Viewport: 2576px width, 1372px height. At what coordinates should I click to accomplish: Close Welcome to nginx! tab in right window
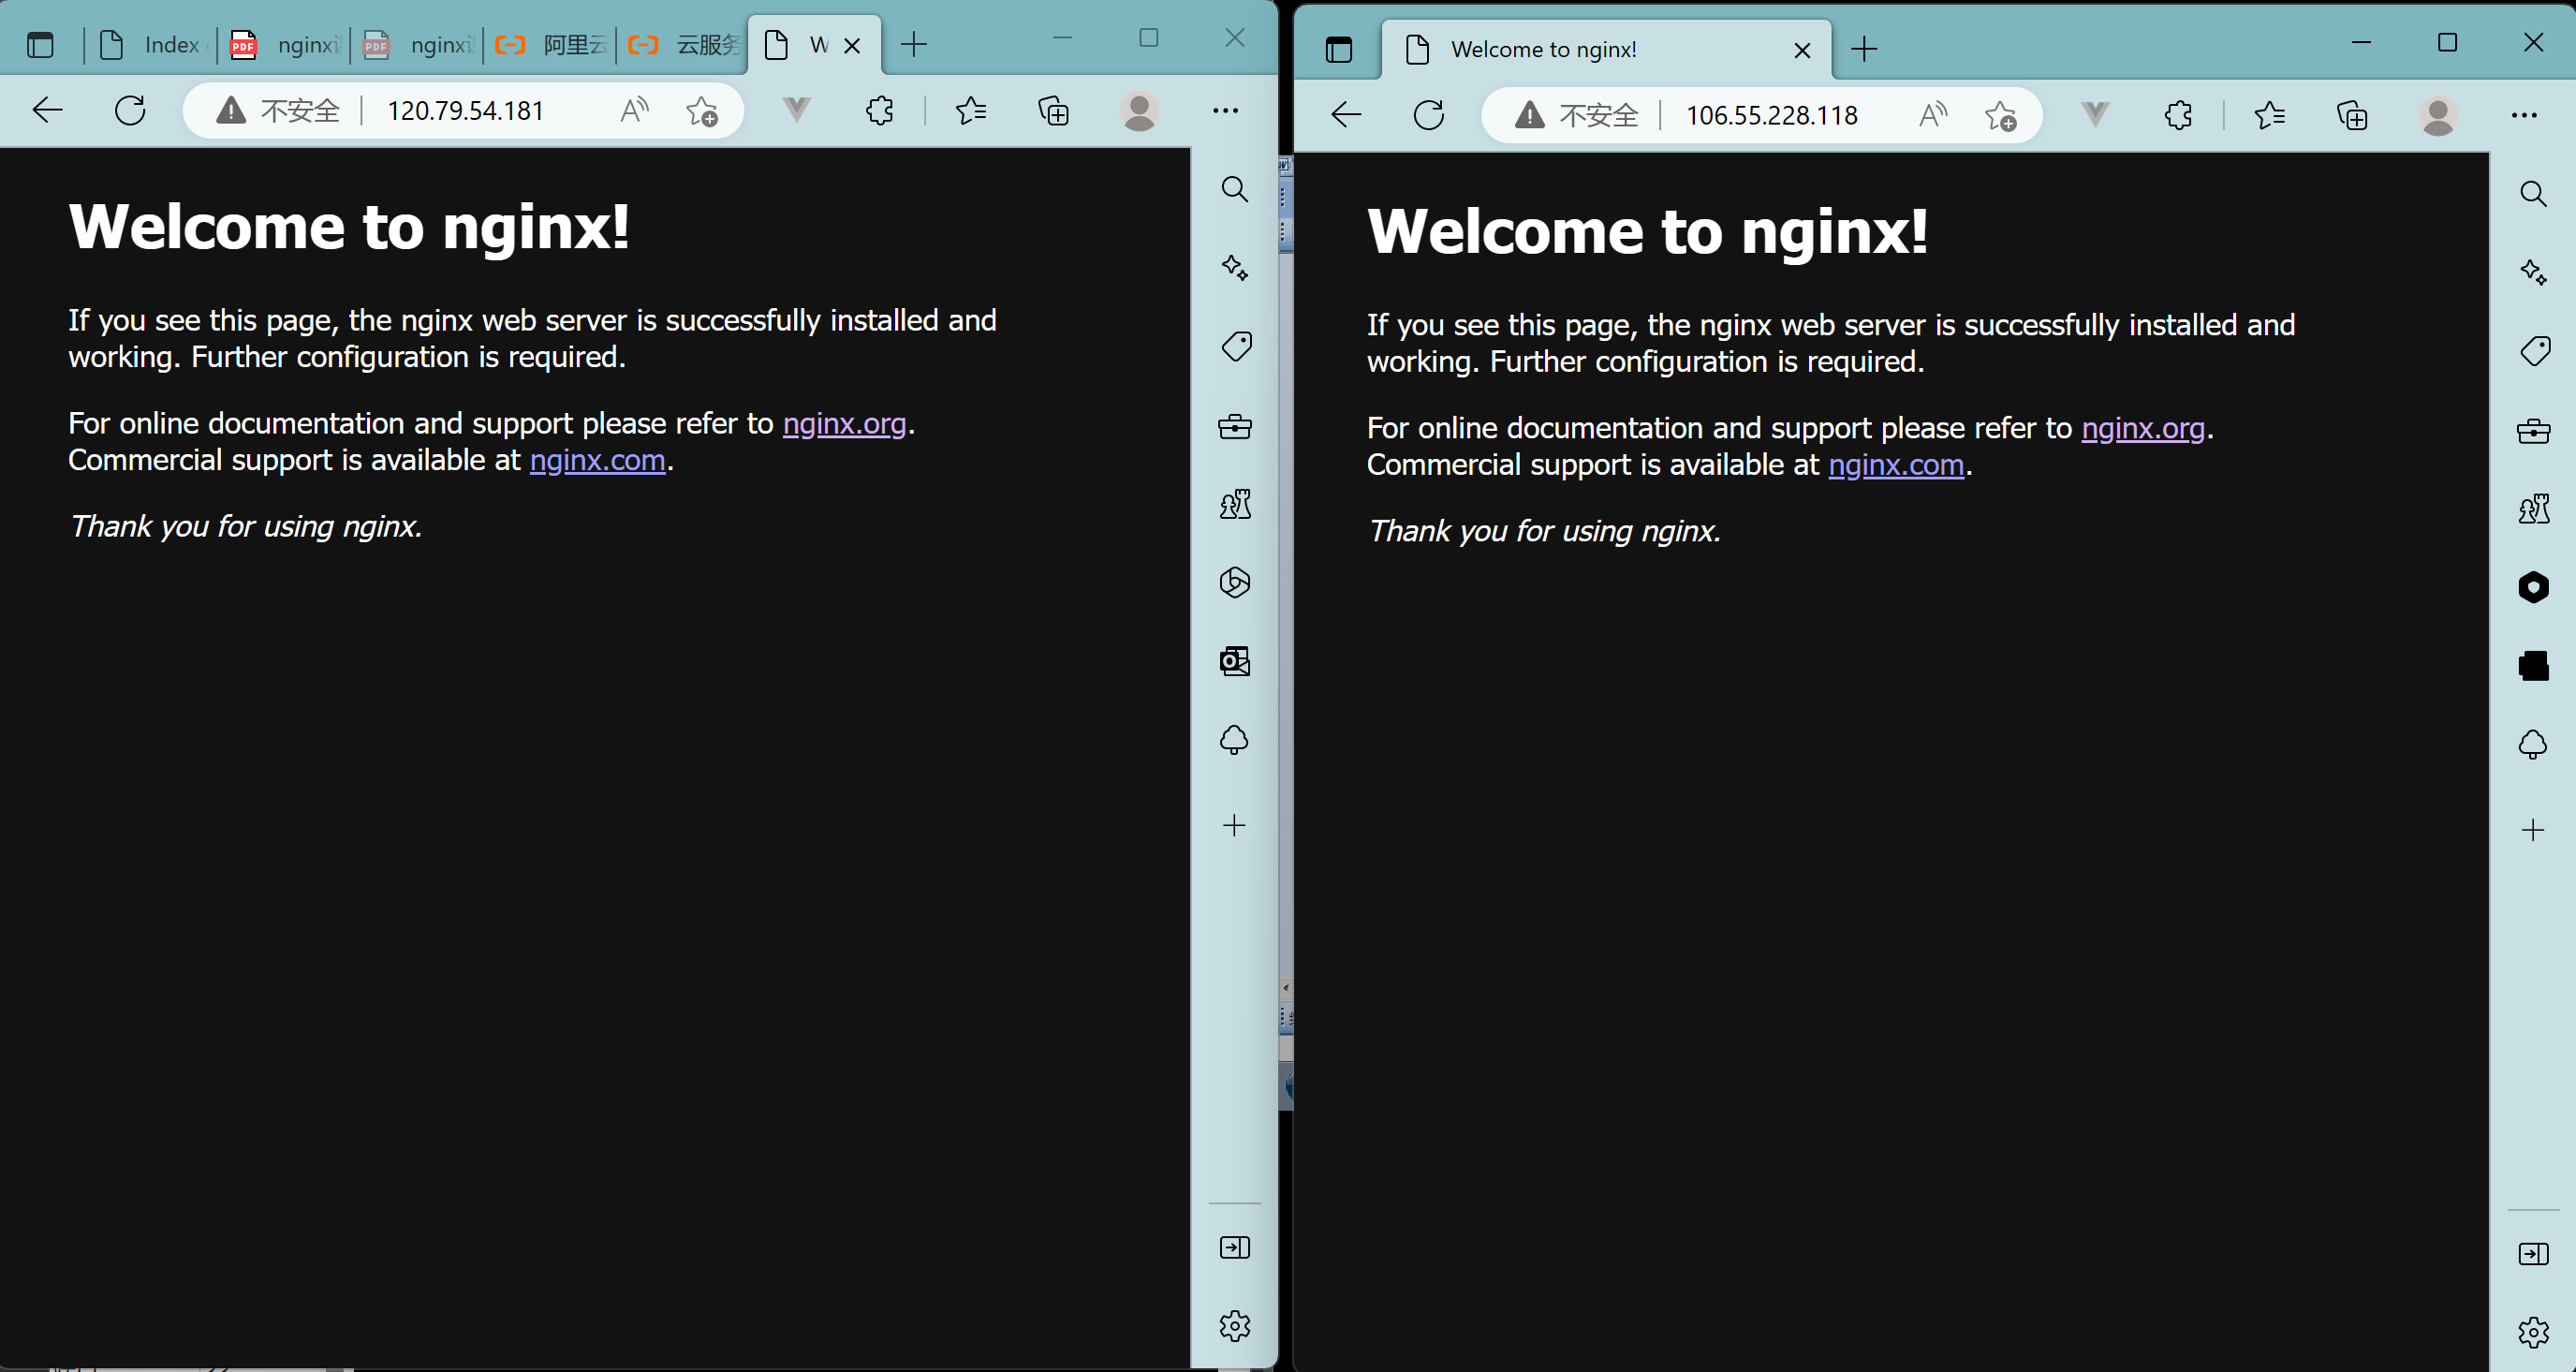click(x=1802, y=50)
